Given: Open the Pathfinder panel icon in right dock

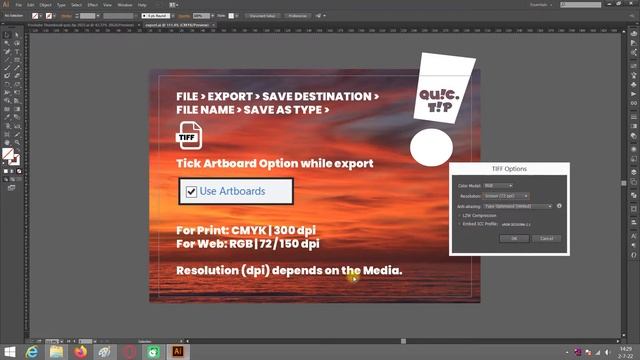Looking at the screenshot, I should tap(633, 196).
